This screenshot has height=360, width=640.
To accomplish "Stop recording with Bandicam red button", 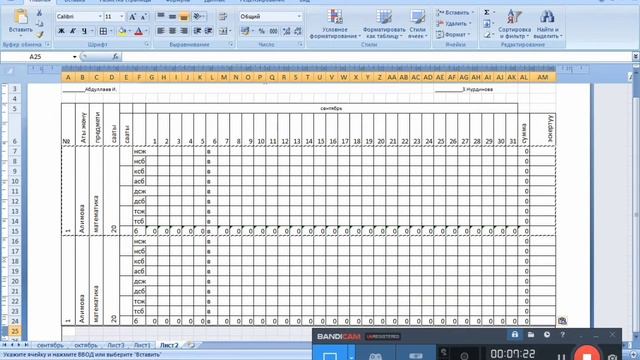I will tap(587, 353).
